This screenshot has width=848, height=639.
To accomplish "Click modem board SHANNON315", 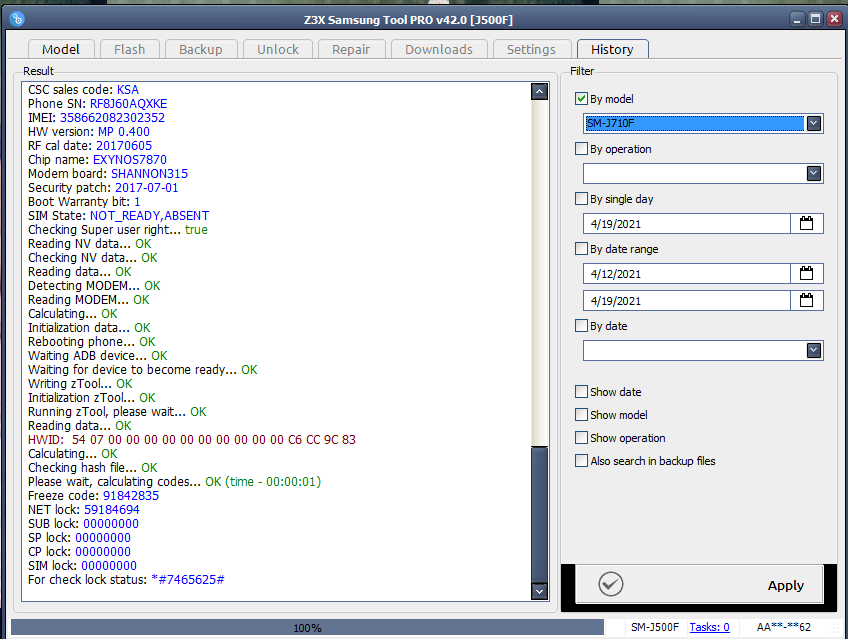I will point(149,174).
